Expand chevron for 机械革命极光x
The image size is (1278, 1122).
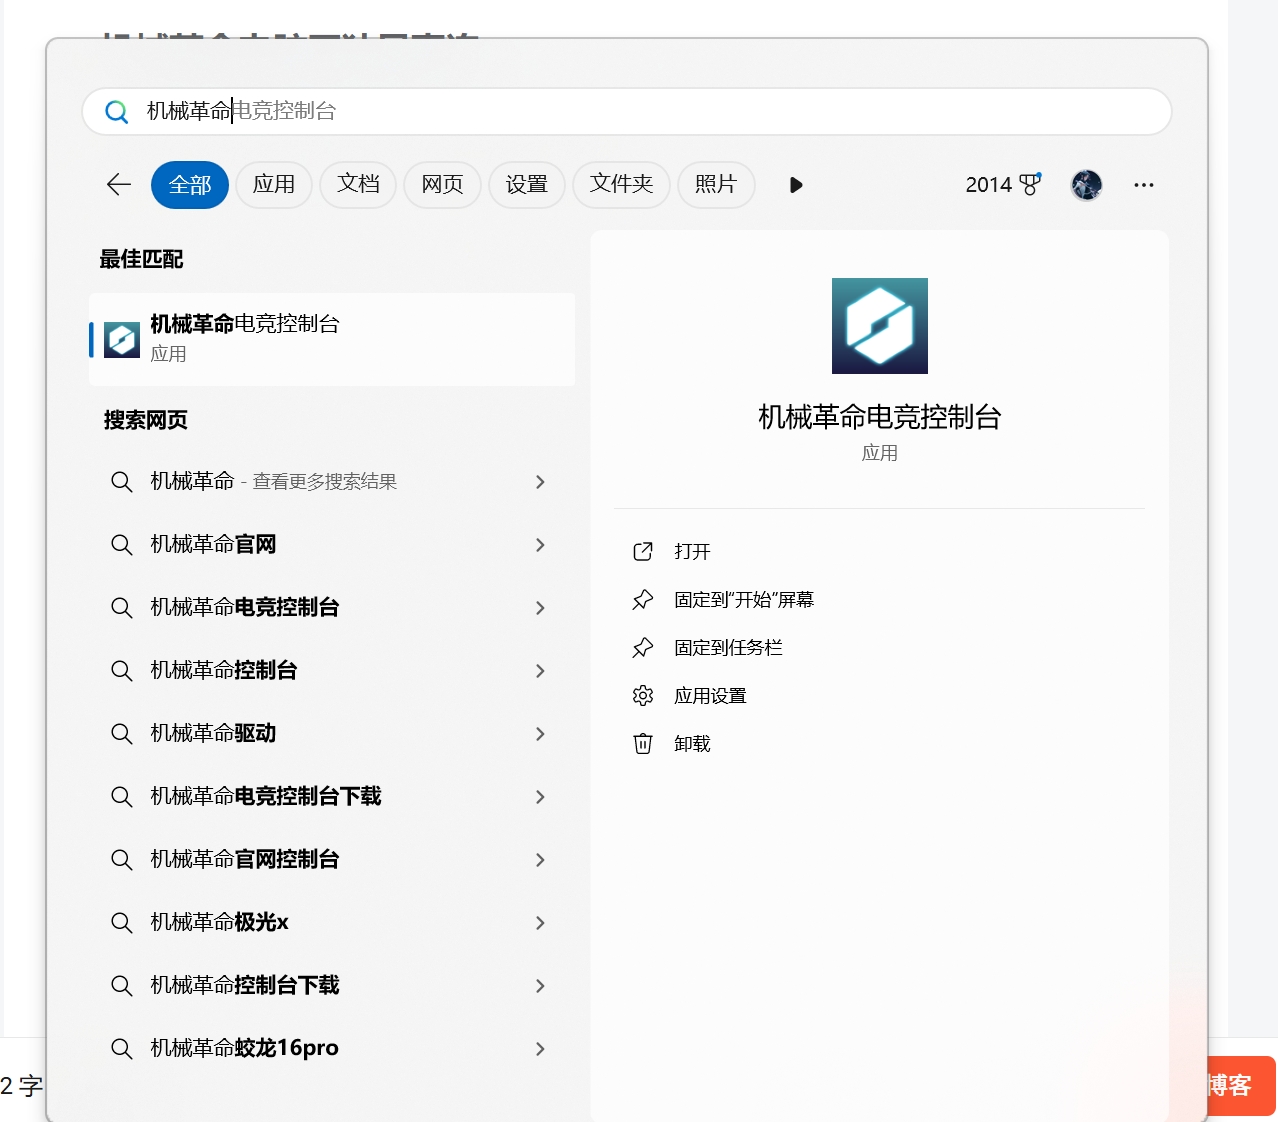click(540, 923)
